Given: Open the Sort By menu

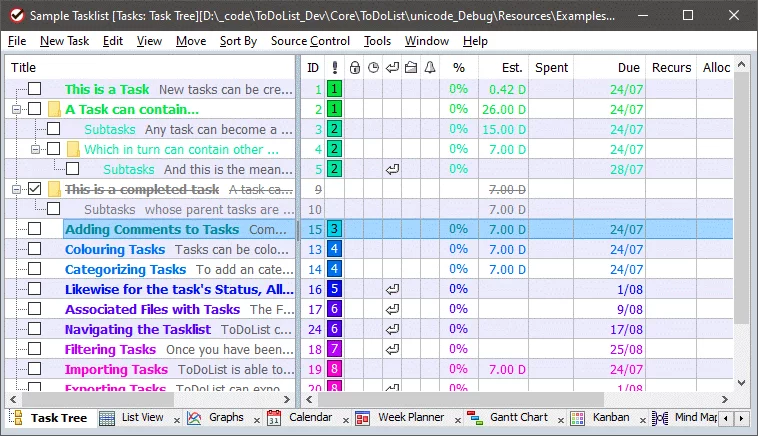Looking at the screenshot, I should (x=238, y=41).
